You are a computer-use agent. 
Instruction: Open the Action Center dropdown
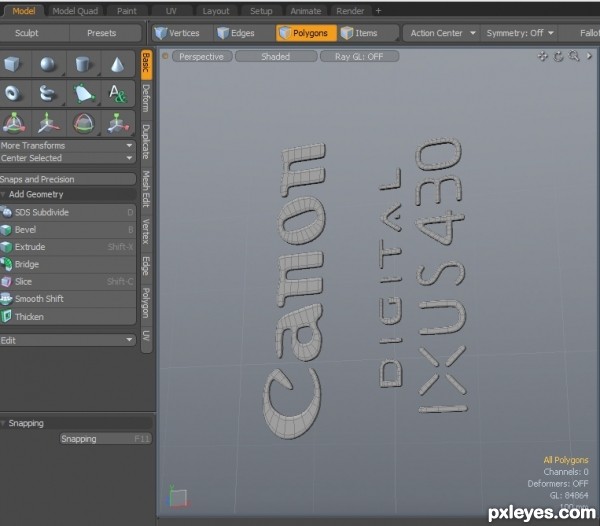(442, 33)
